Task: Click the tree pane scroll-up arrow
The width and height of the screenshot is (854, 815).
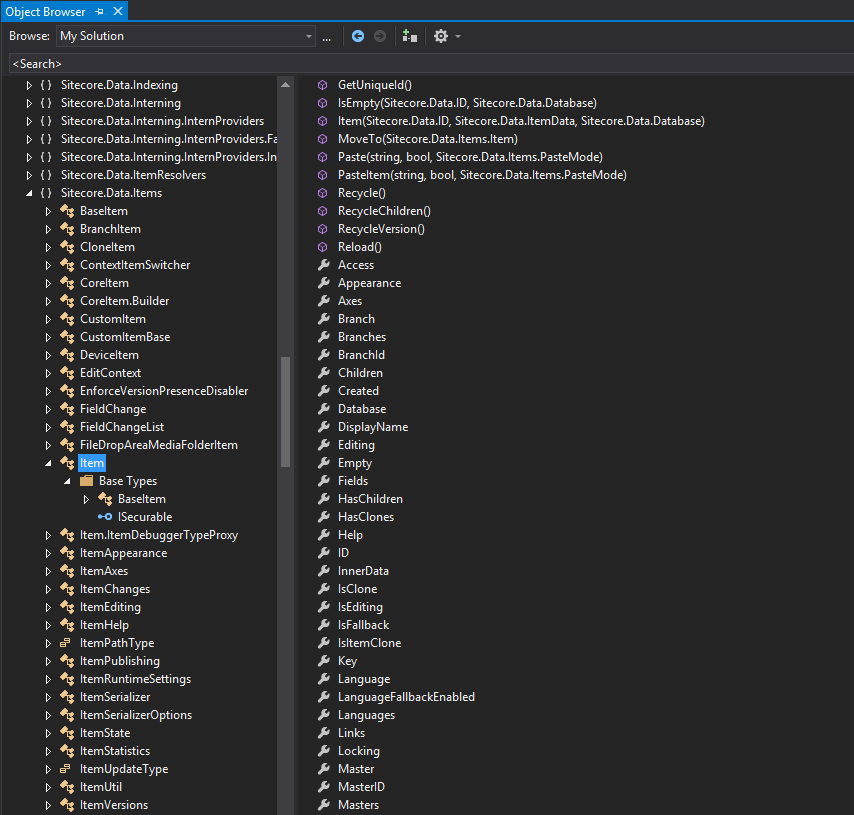Action: click(x=285, y=85)
